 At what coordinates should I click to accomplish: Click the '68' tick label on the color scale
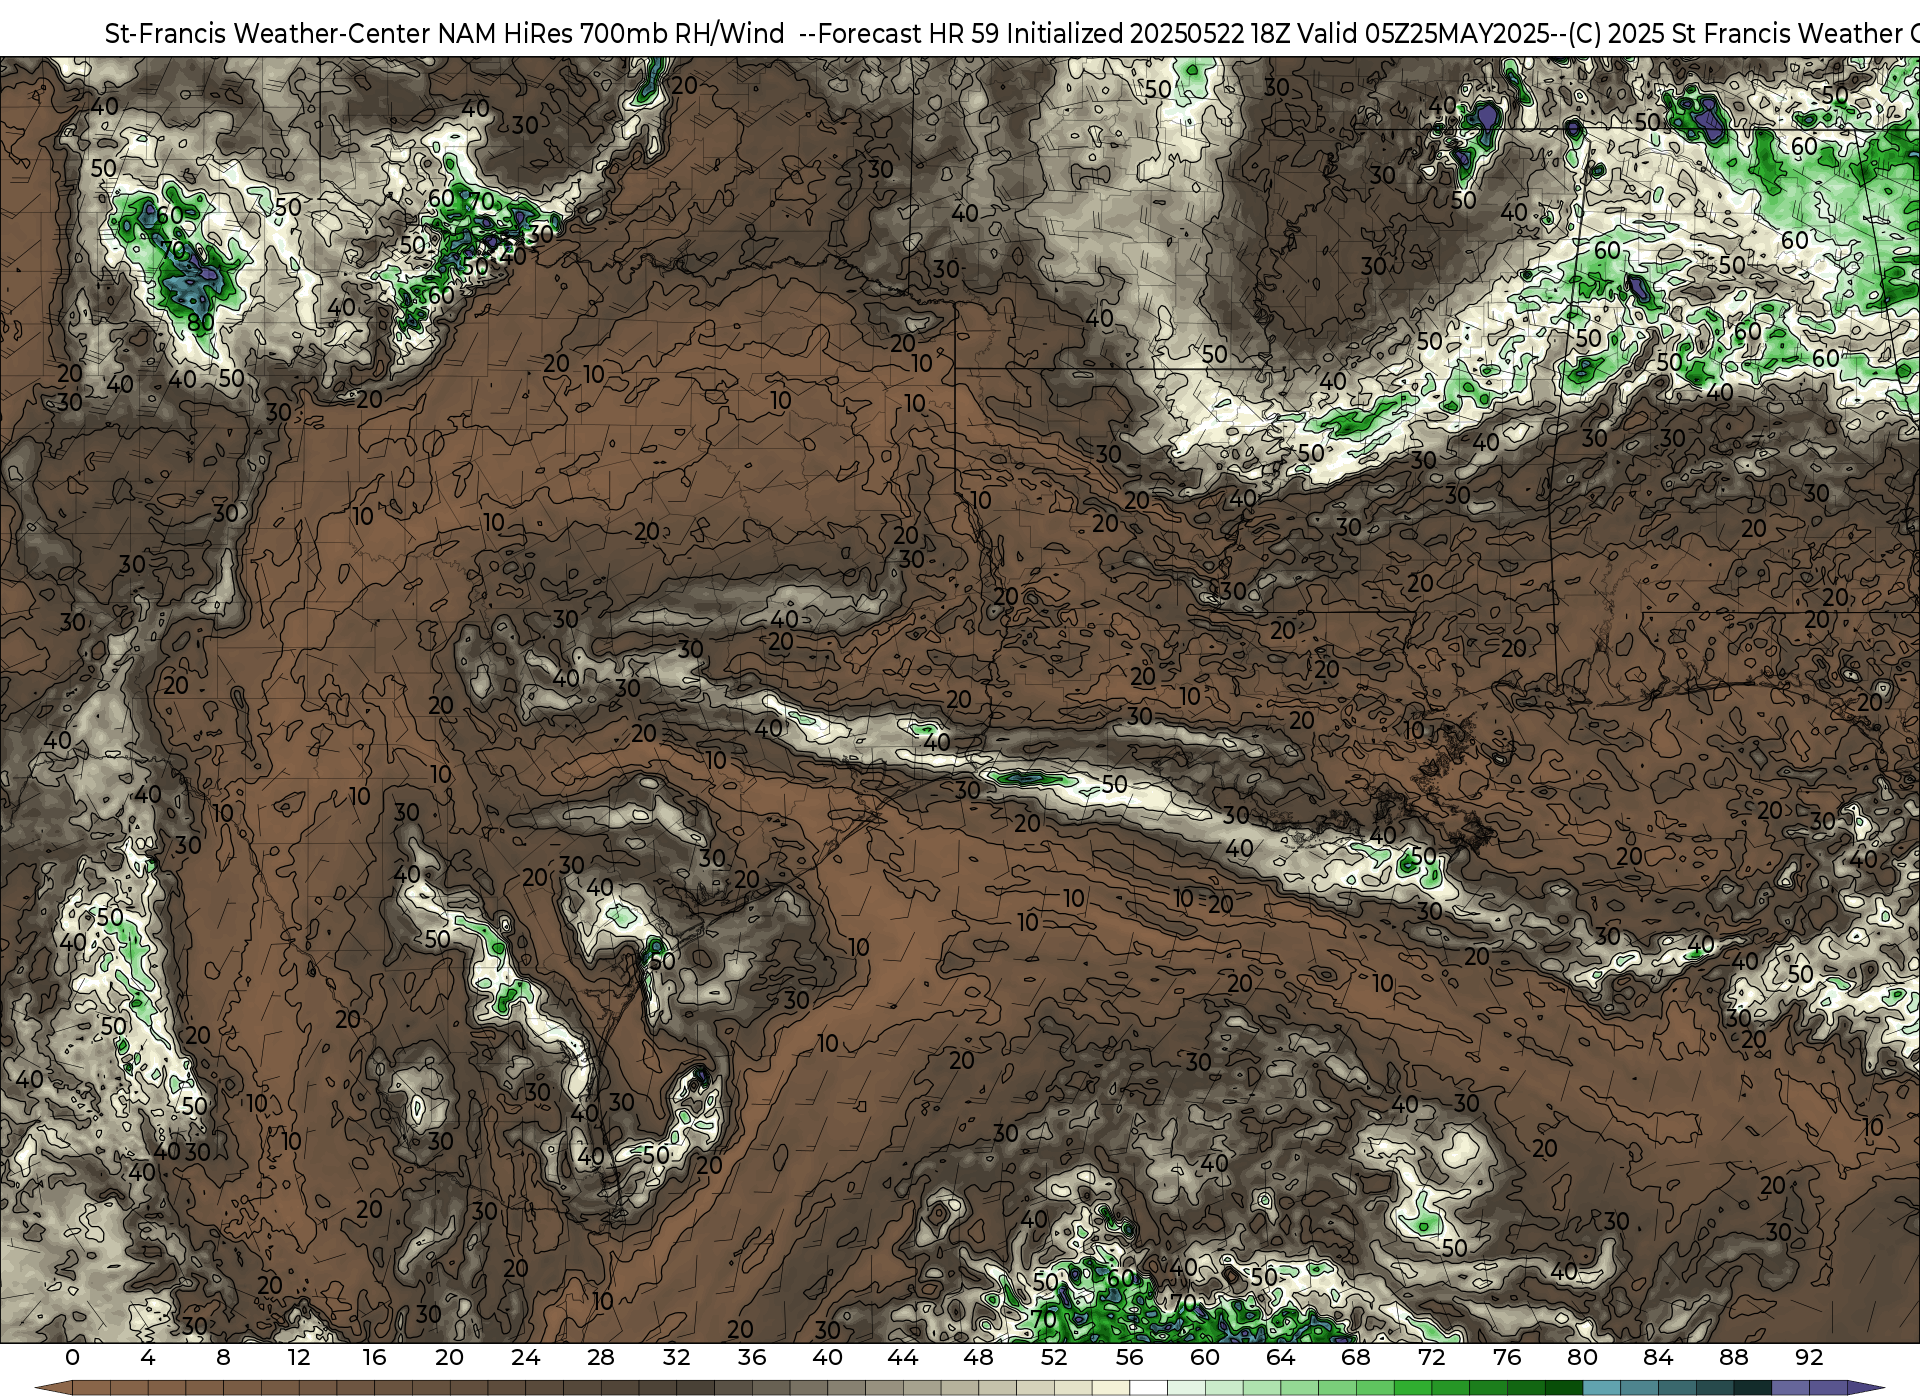pyautogui.click(x=1356, y=1357)
